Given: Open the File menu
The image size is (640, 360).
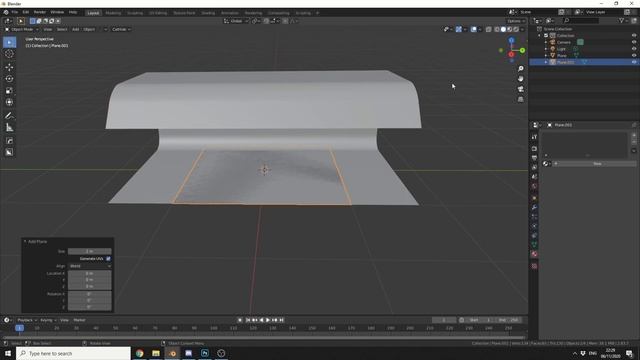Looking at the screenshot, I should (x=15, y=12).
